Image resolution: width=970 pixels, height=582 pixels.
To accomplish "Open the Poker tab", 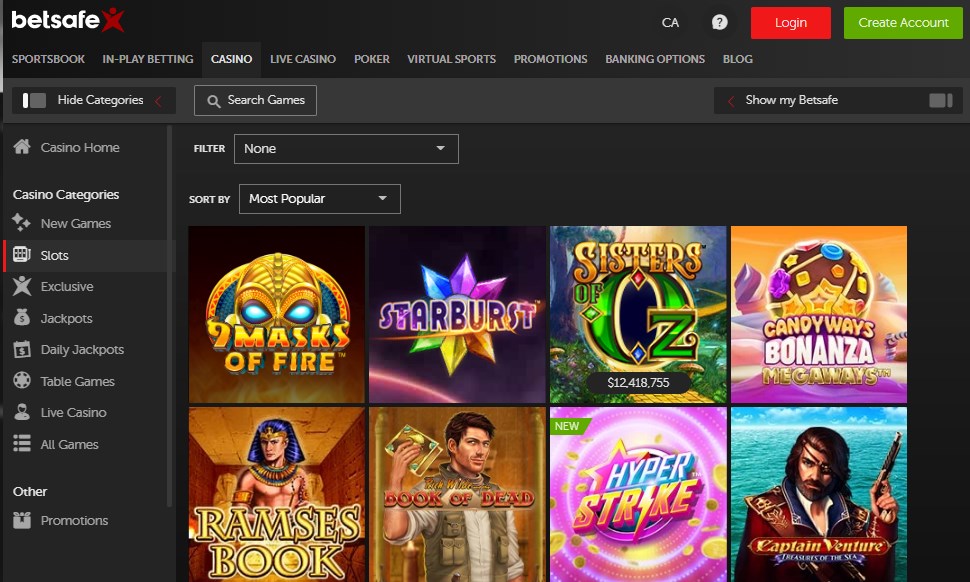I will pos(372,59).
